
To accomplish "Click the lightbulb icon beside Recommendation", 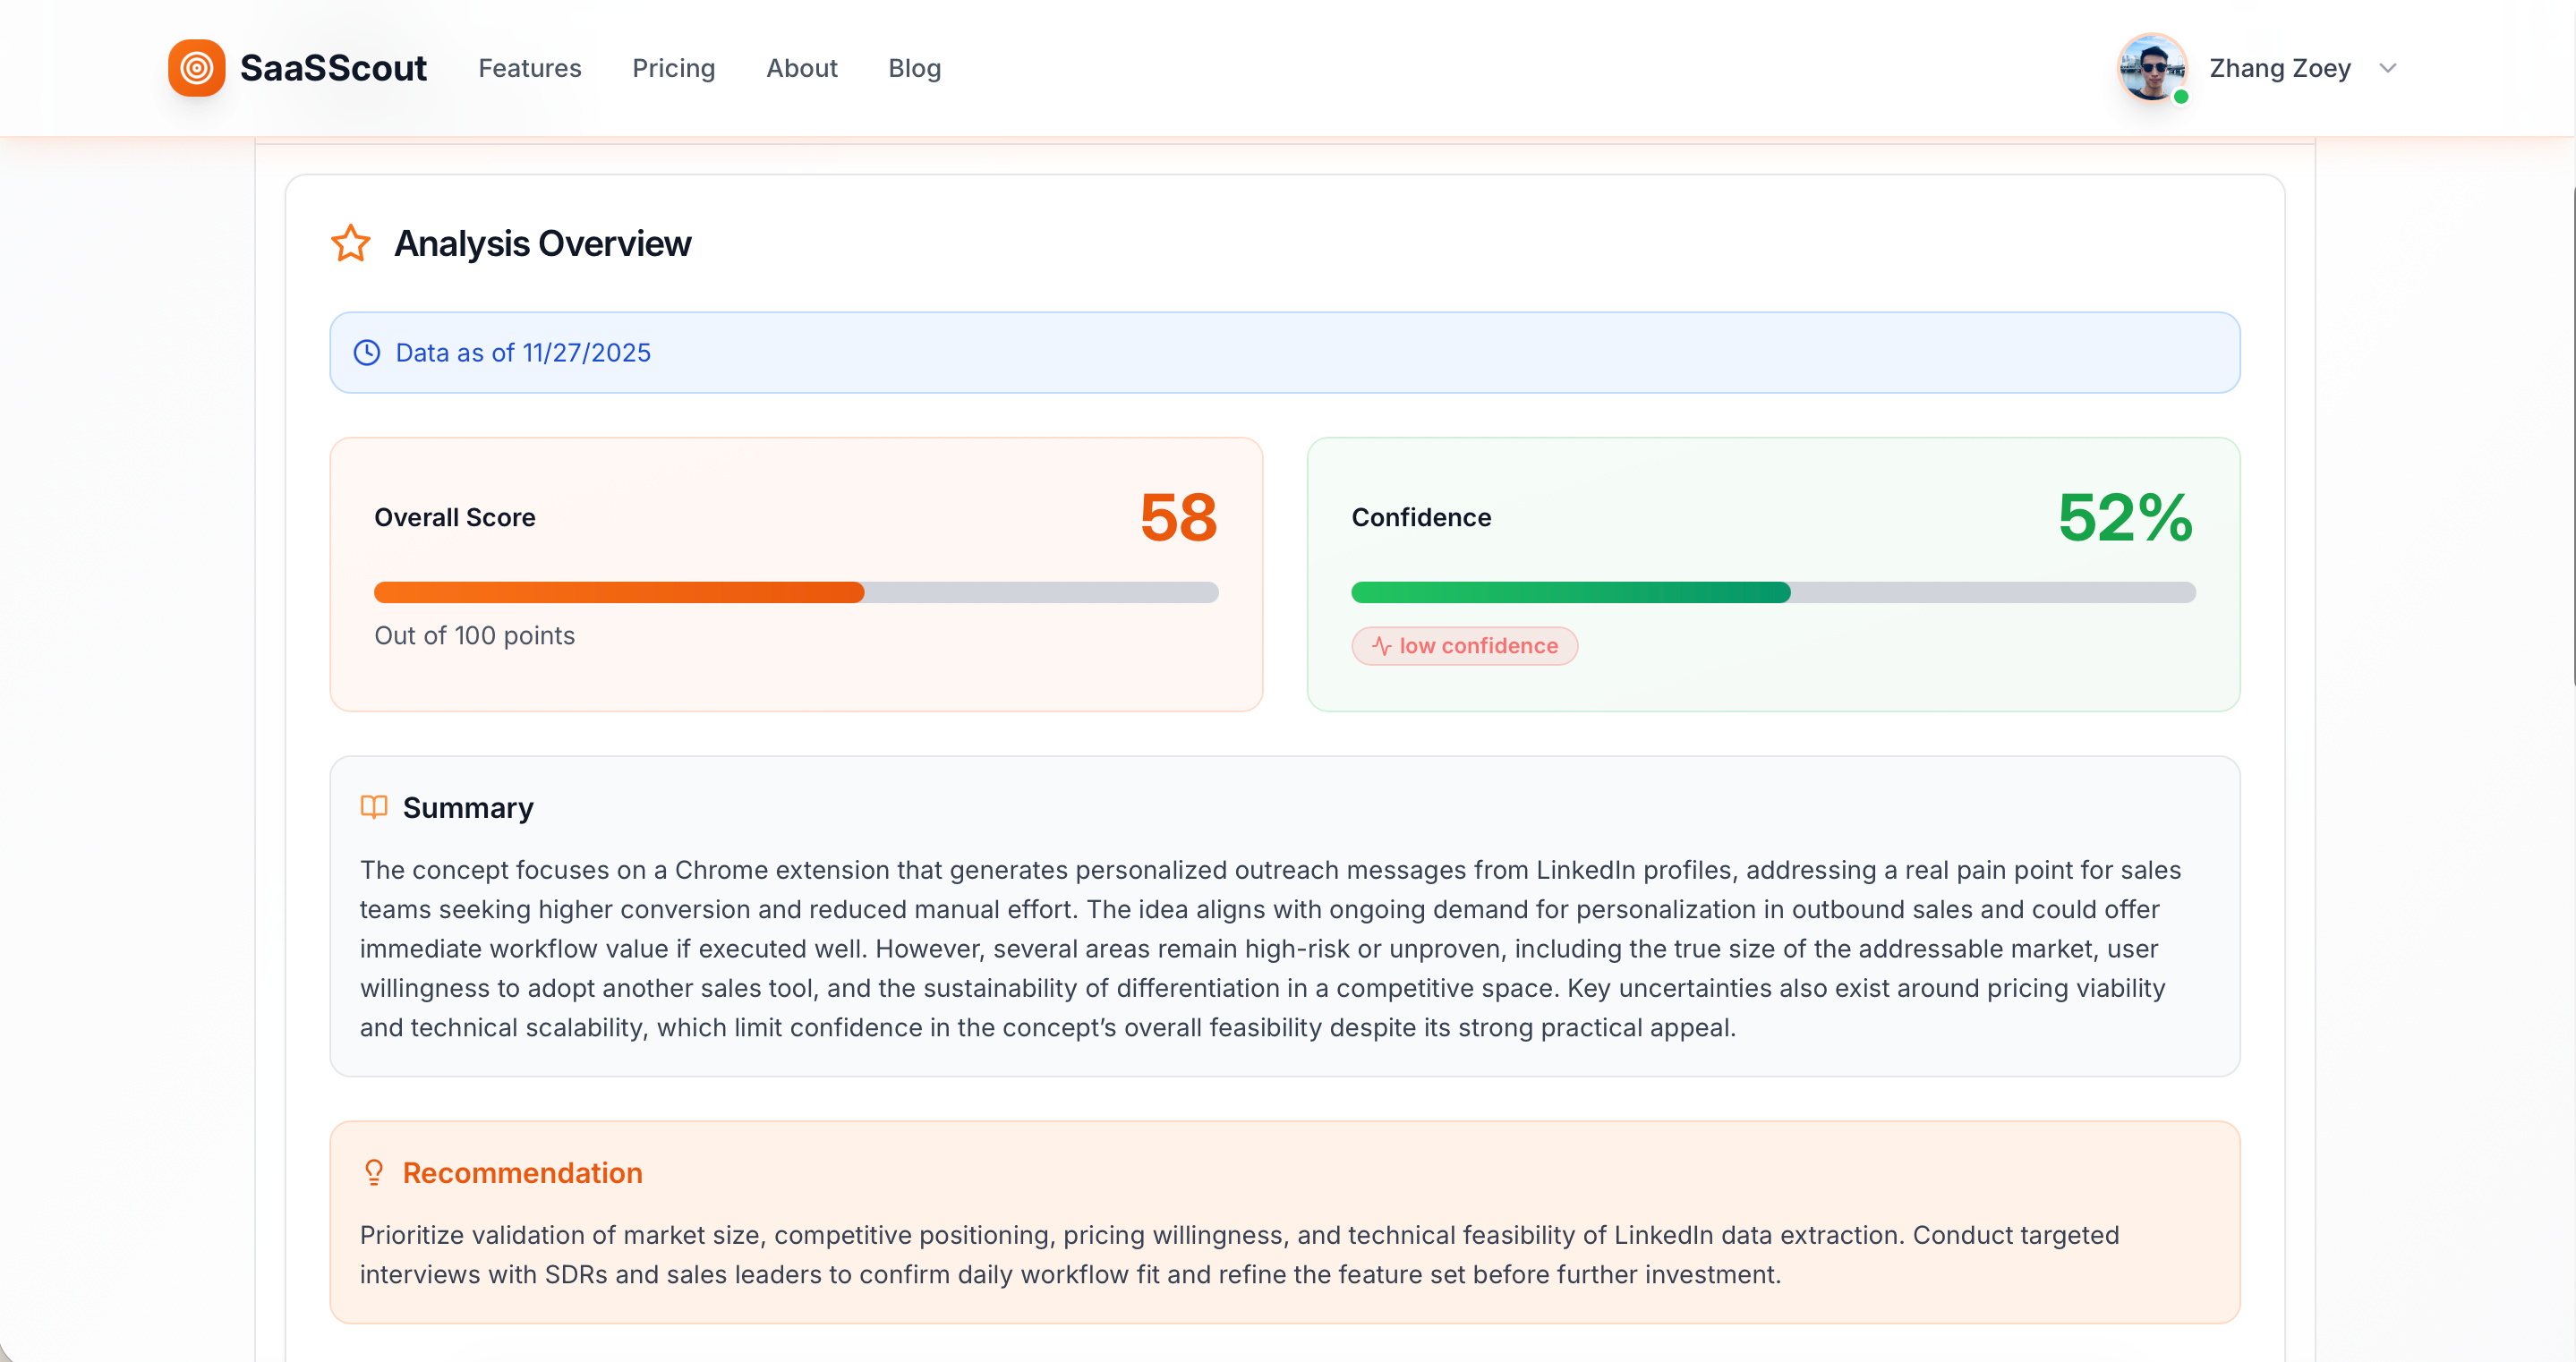I will [x=374, y=1172].
